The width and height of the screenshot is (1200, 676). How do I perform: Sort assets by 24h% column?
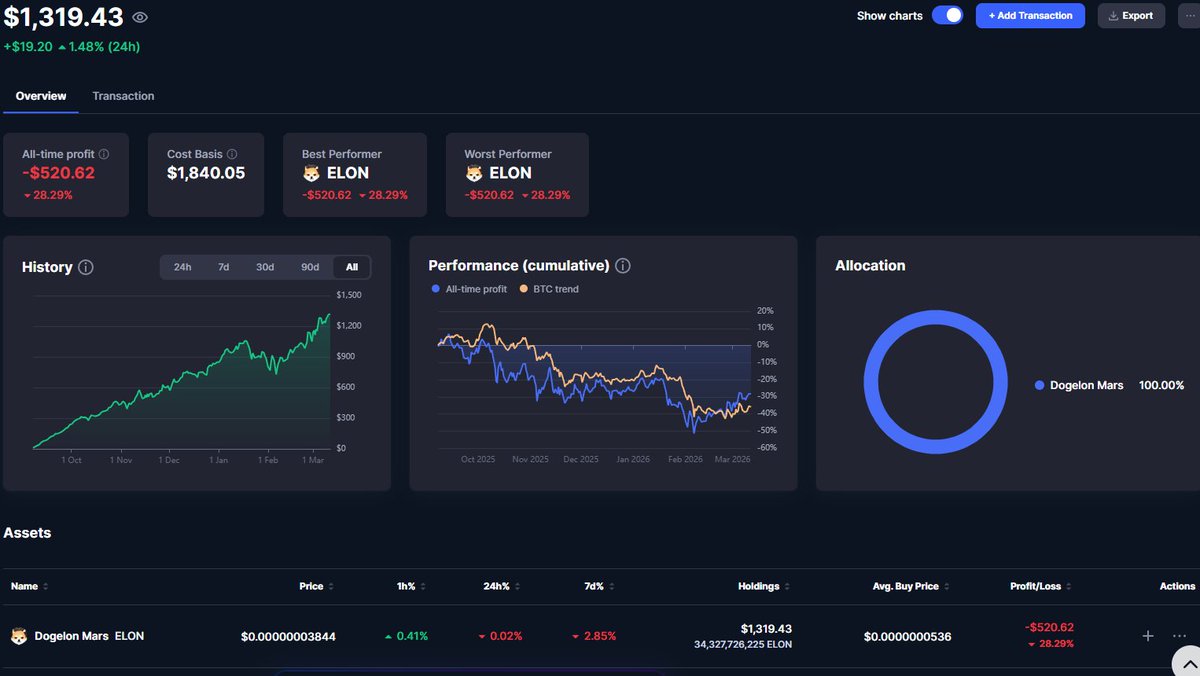pos(504,586)
